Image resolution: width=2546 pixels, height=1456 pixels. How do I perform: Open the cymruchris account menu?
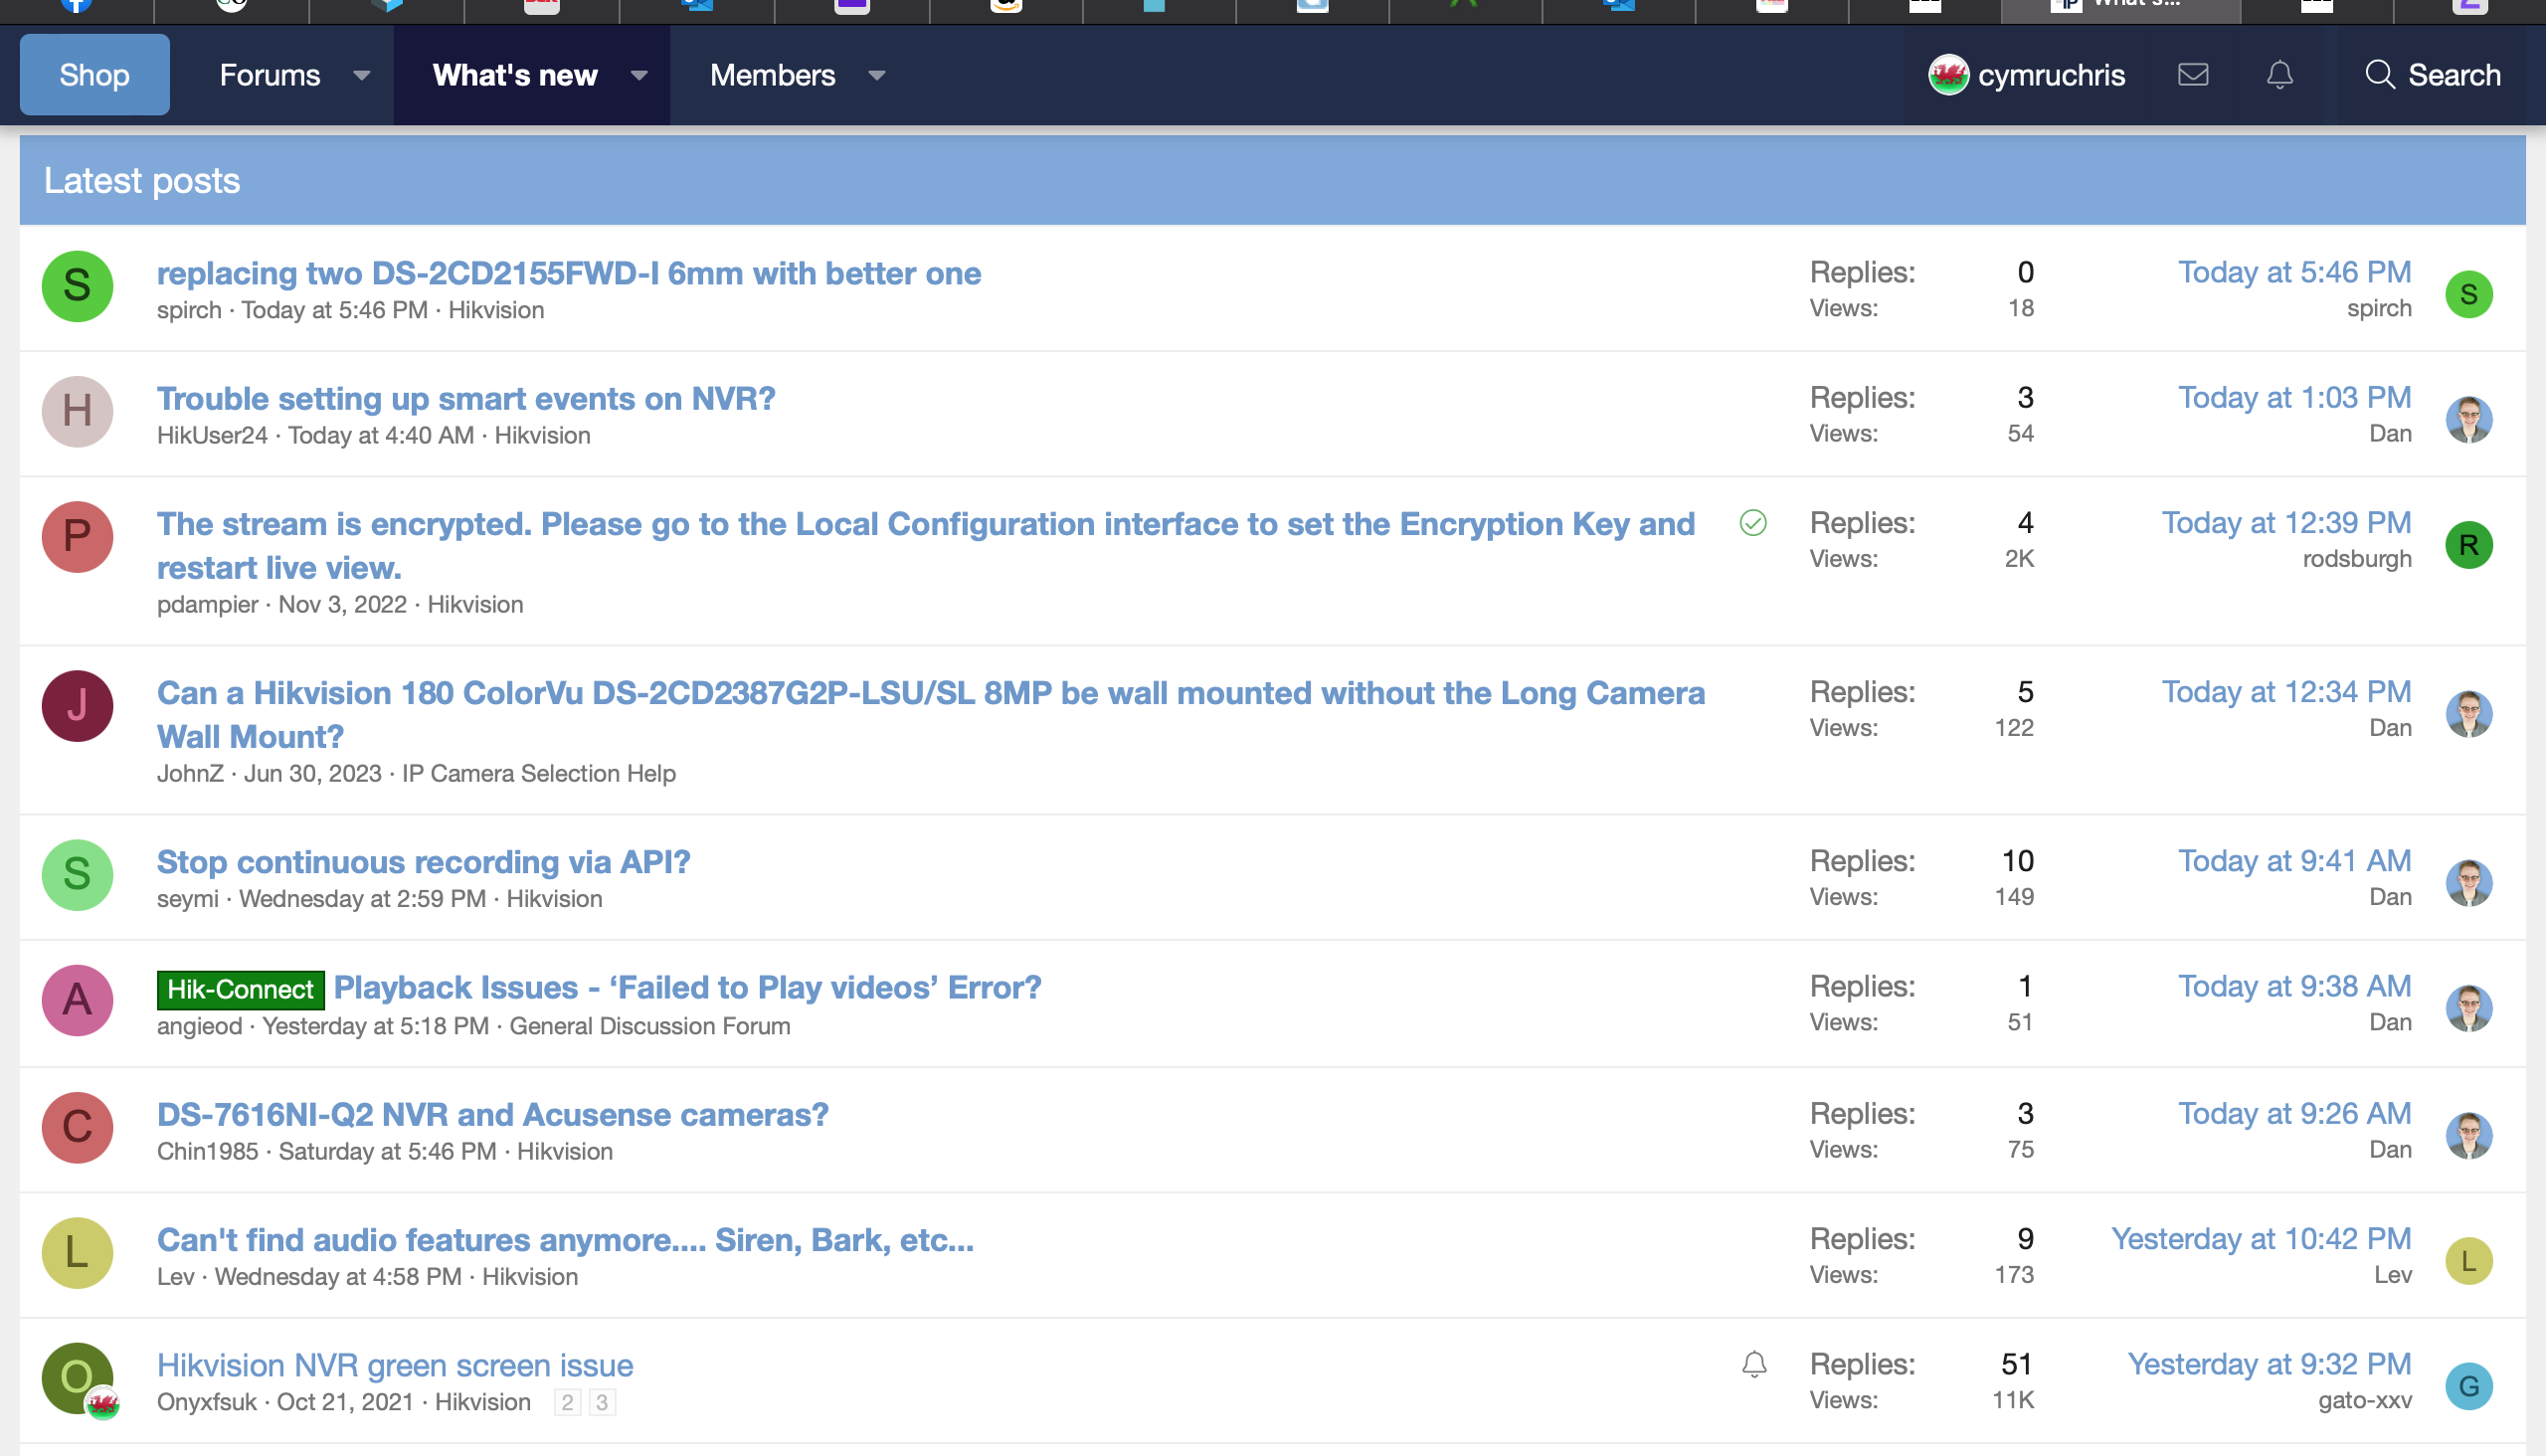[x=2027, y=75]
